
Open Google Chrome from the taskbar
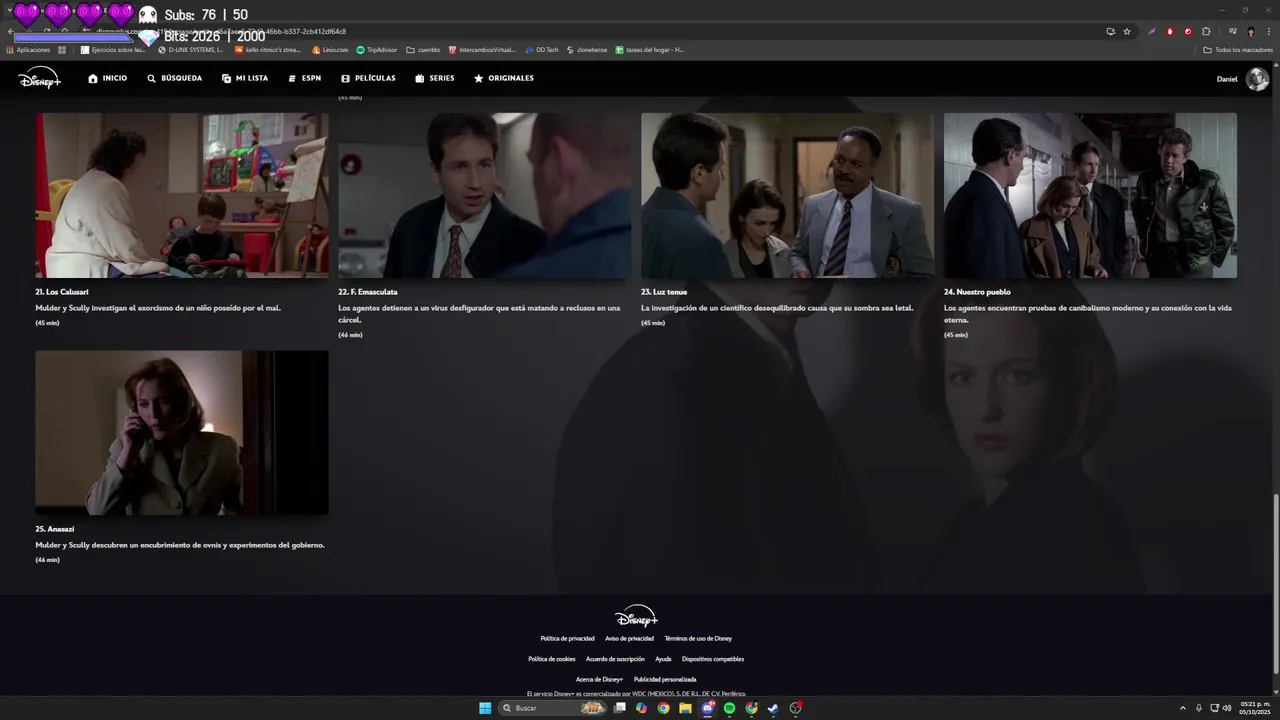click(x=663, y=708)
